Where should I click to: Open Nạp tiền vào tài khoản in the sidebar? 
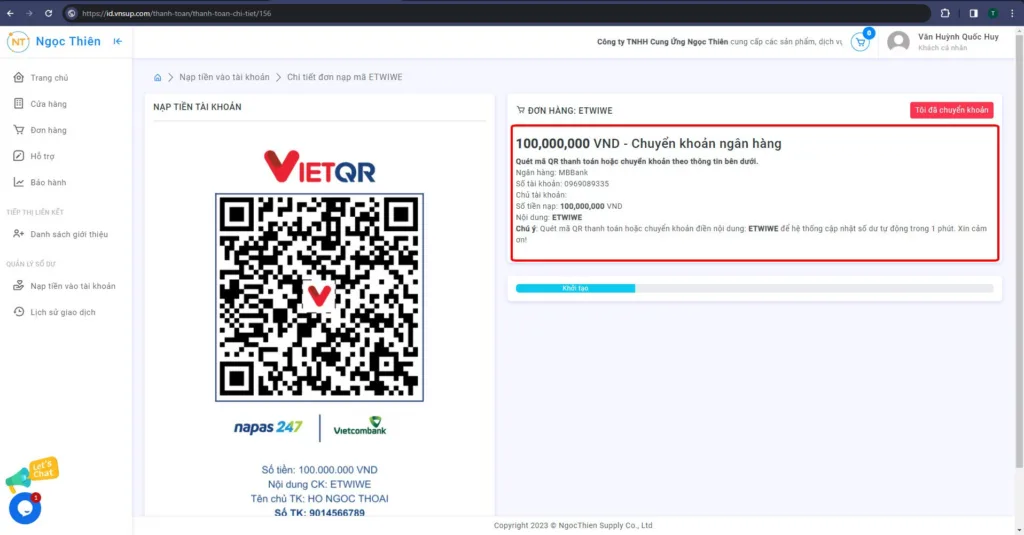[x=72, y=286]
